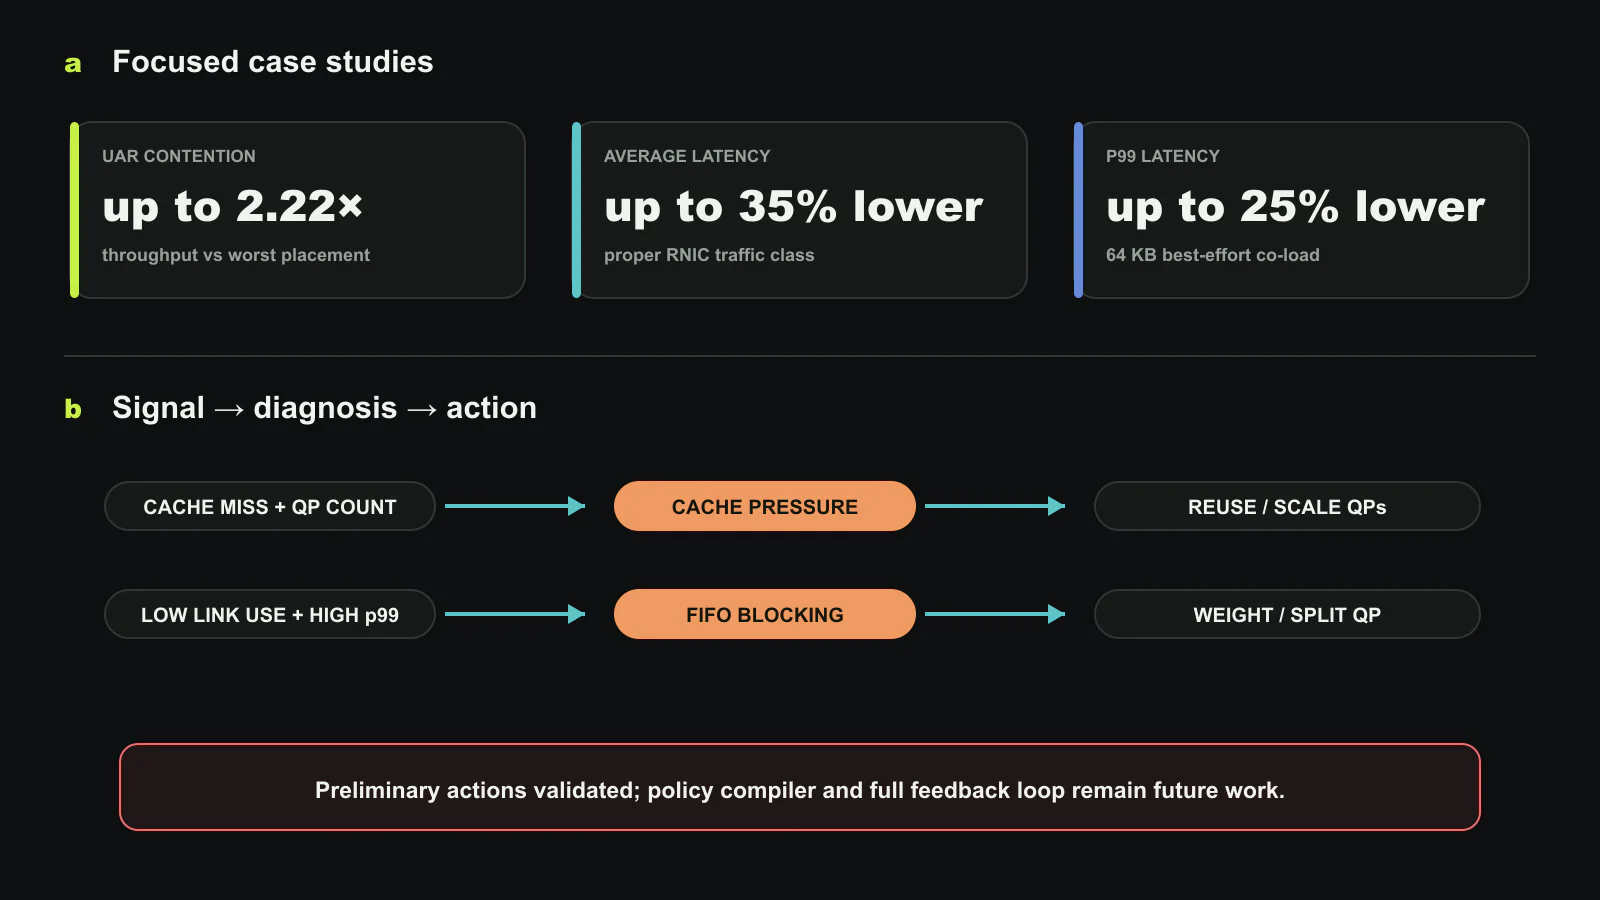Screen dimensions: 1600x900
Task: Click the blue accent bar on P99 Latency card
Action: (x=1078, y=210)
